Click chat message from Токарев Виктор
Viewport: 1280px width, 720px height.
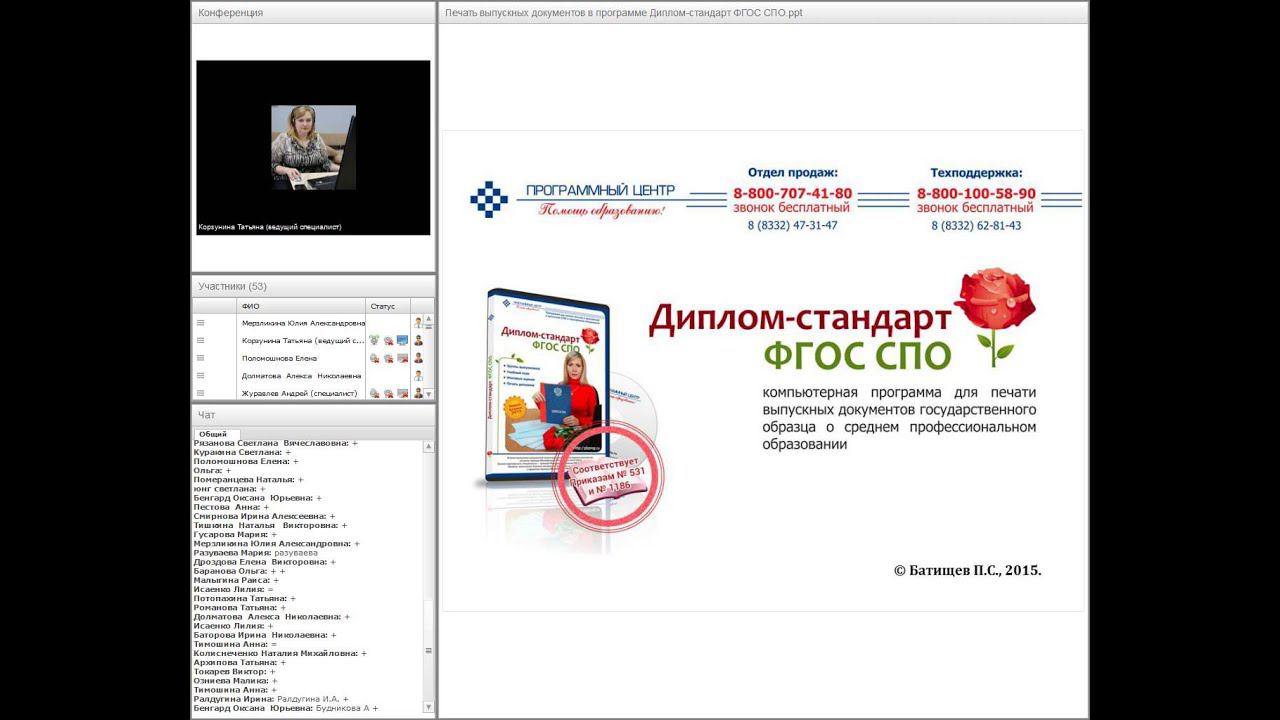coord(233,671)
